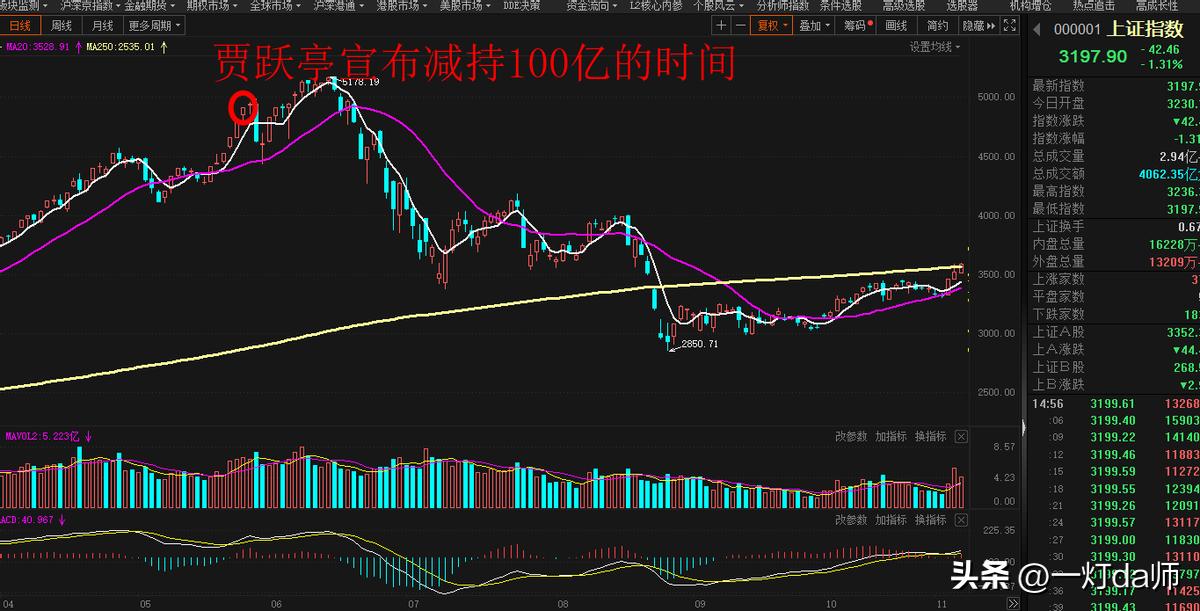1200x611 pixels.
Task: Click tick row with price 3199.59
Action: (x=1115, y=471)
